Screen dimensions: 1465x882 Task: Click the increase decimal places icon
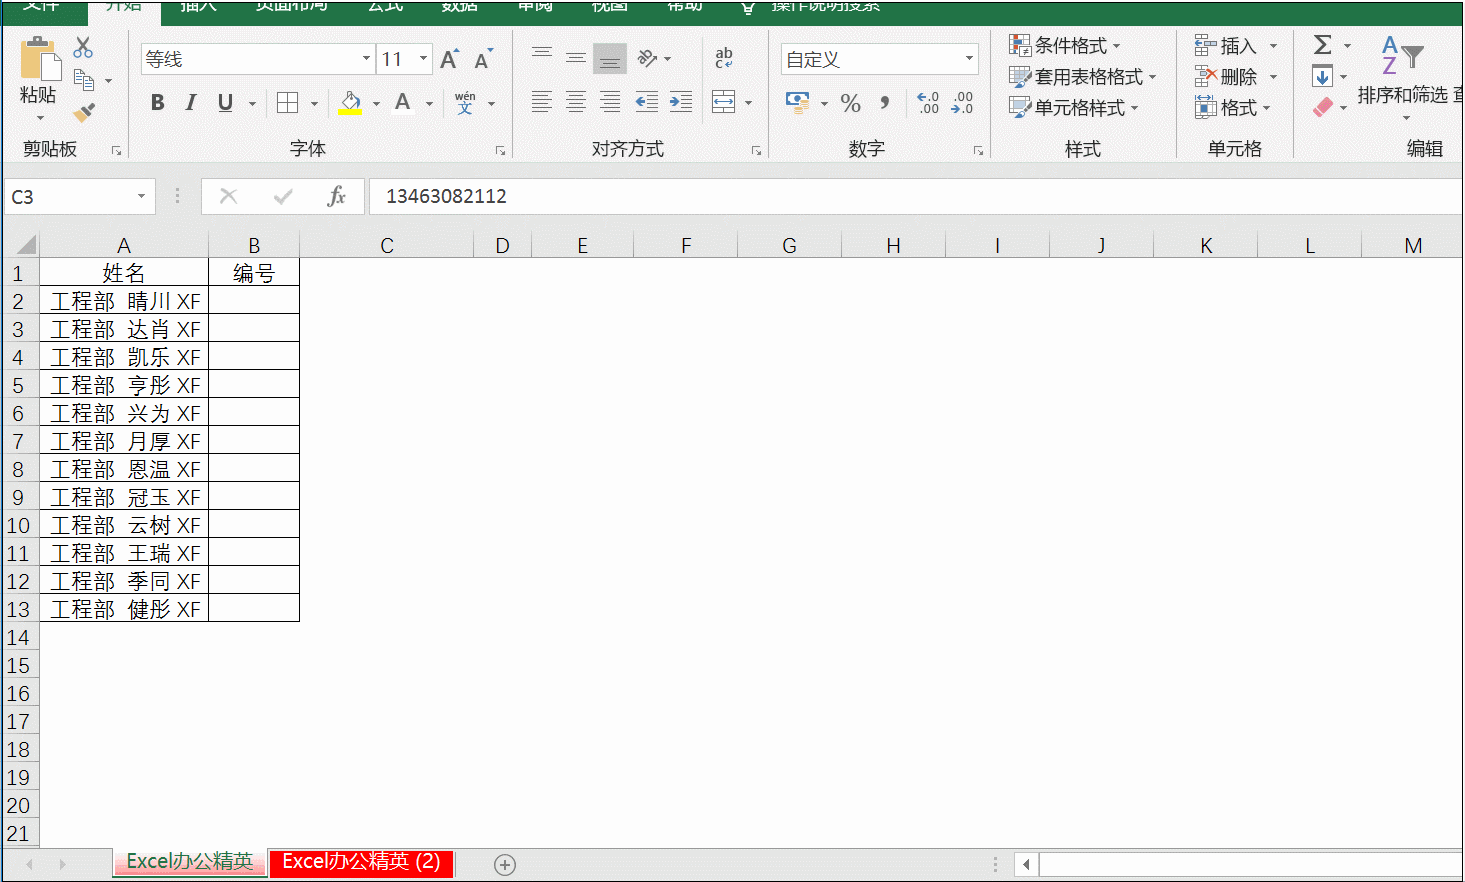[x=928, y=102]
